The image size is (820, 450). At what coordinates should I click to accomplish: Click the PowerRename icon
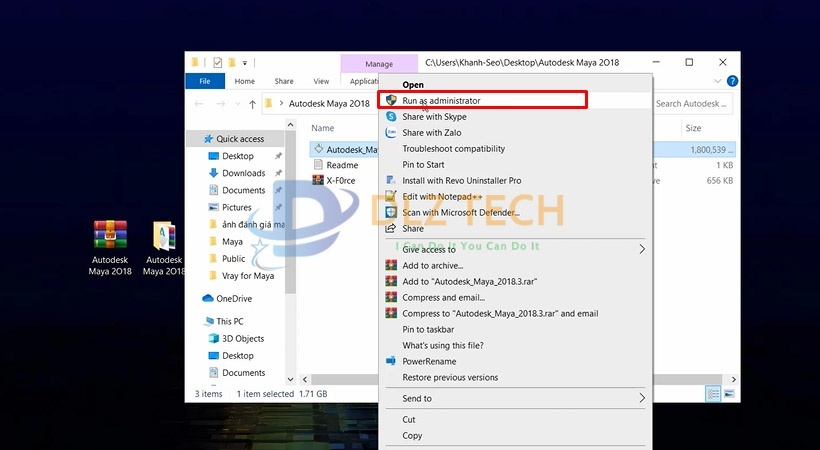tap(391, 361)
